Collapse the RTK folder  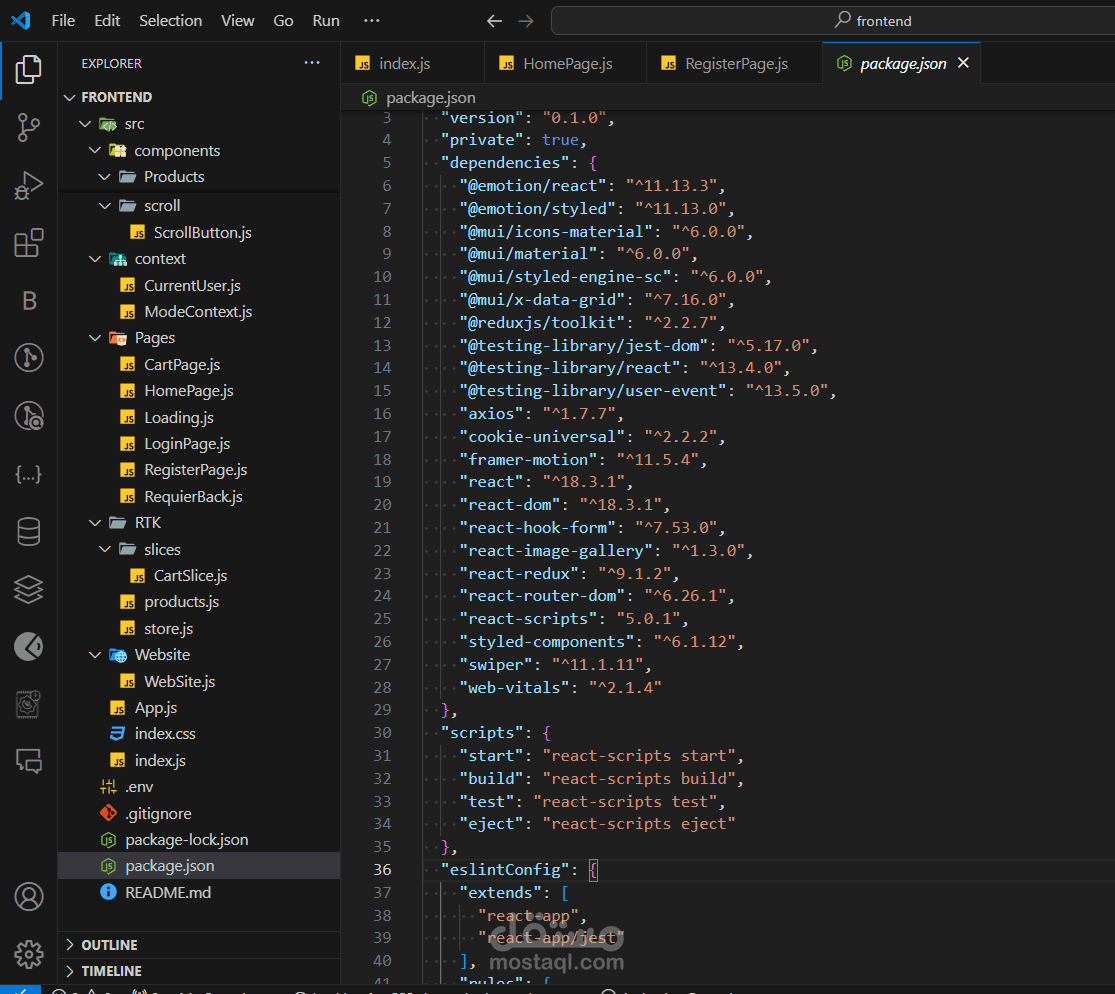coord(147,523)
